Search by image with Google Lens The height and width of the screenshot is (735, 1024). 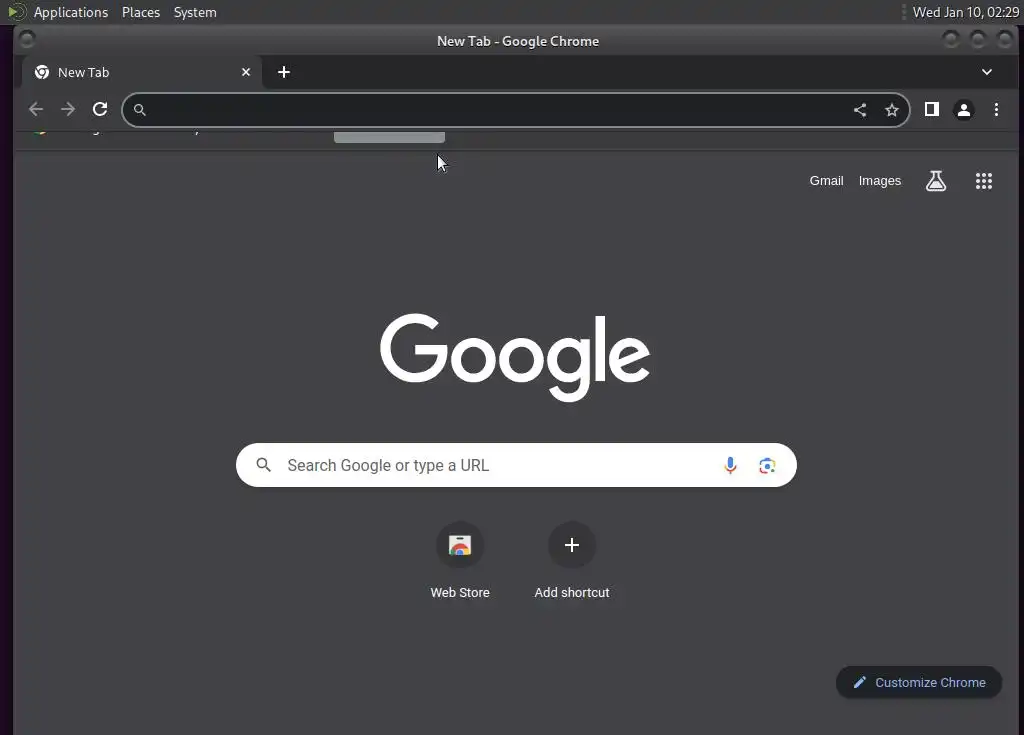(767, 465)
